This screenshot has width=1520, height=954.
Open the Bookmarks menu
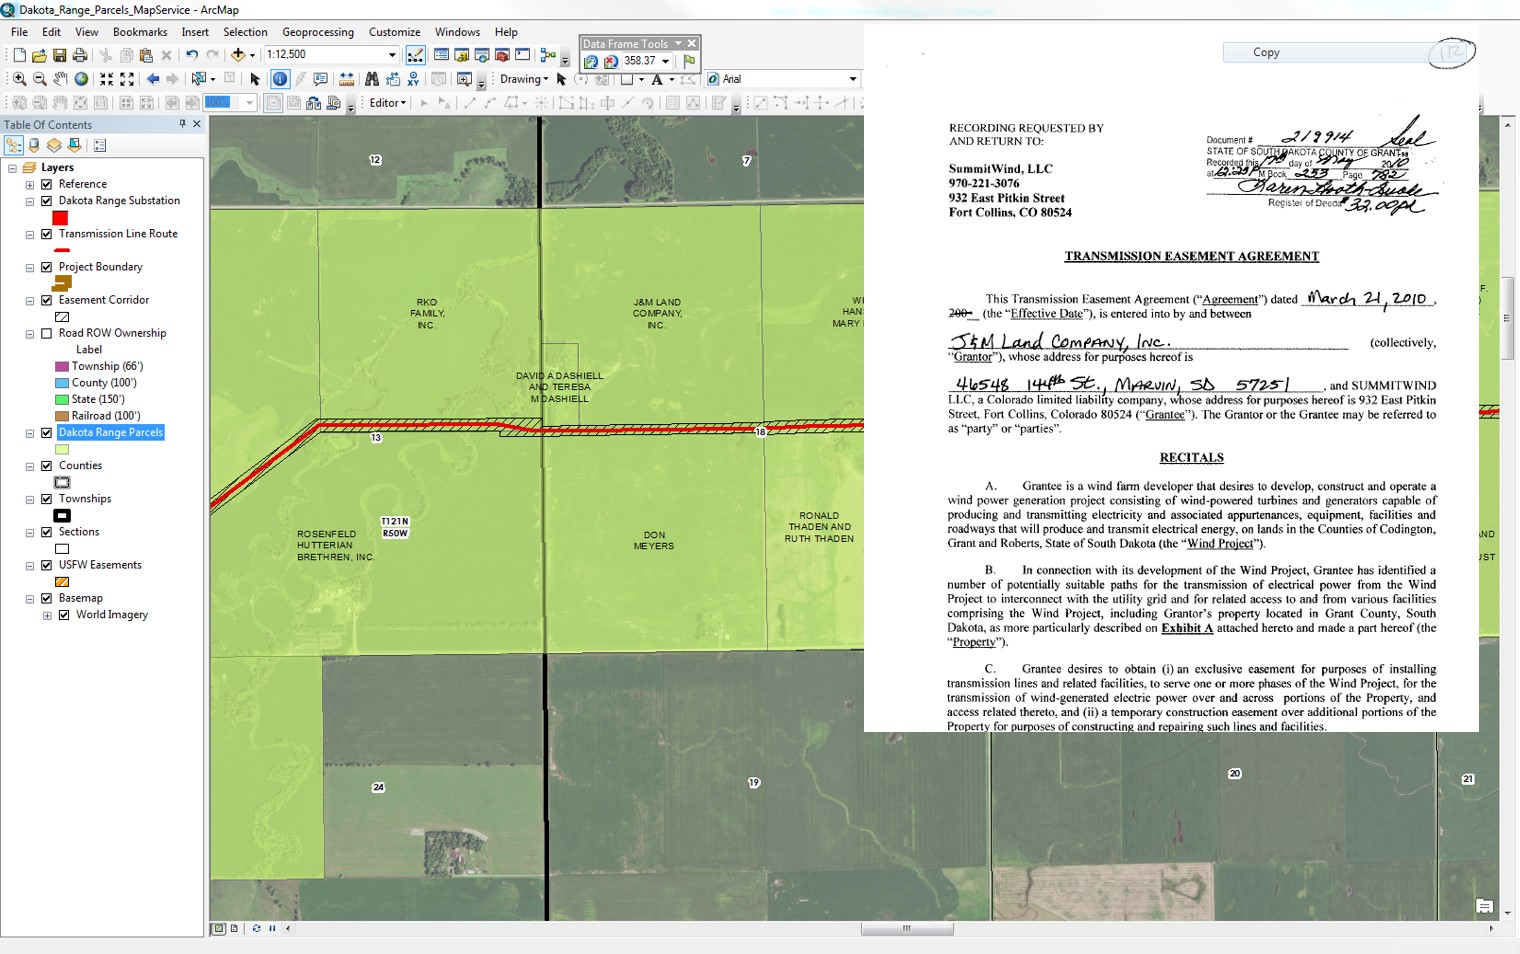coord(140,32)
